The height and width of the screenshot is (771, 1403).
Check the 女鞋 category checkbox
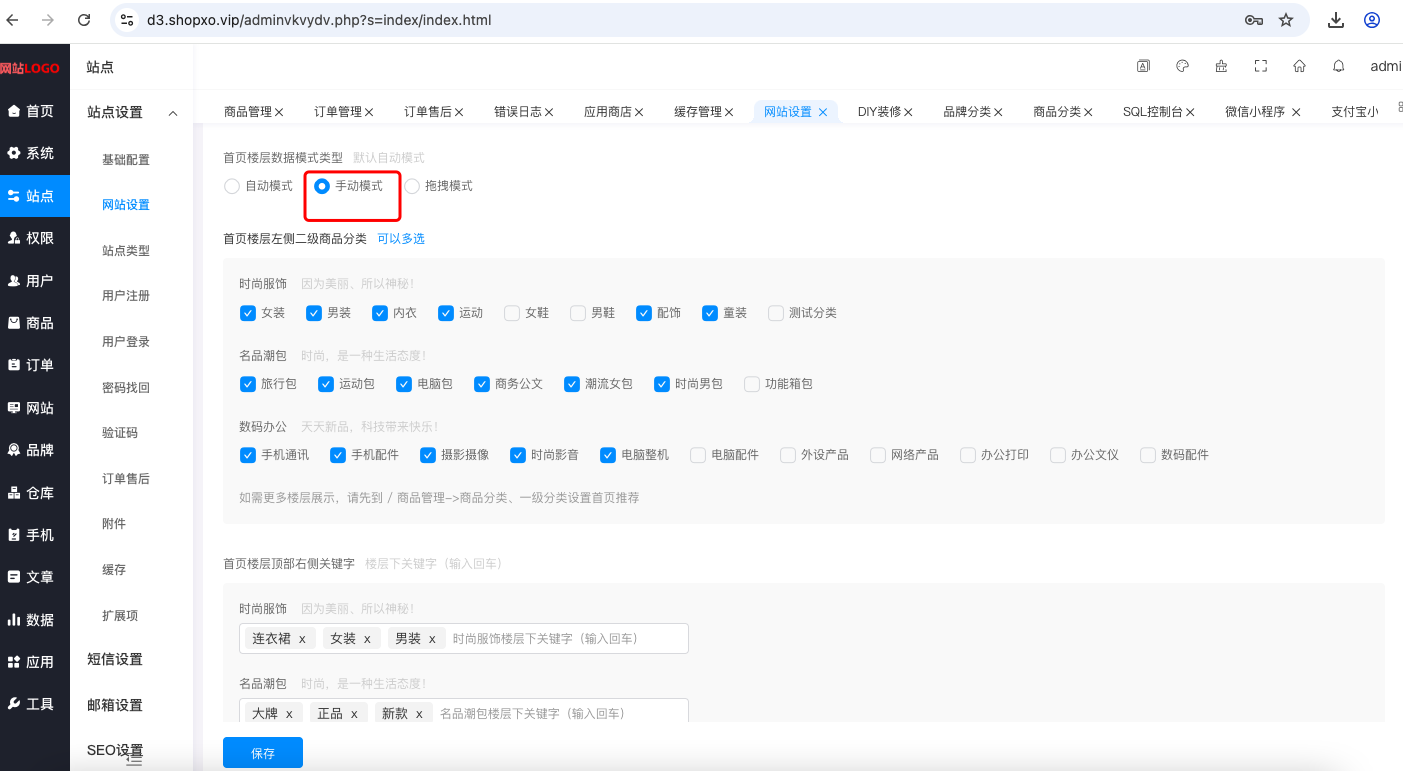pyautogui.click(x=512, y=313)
